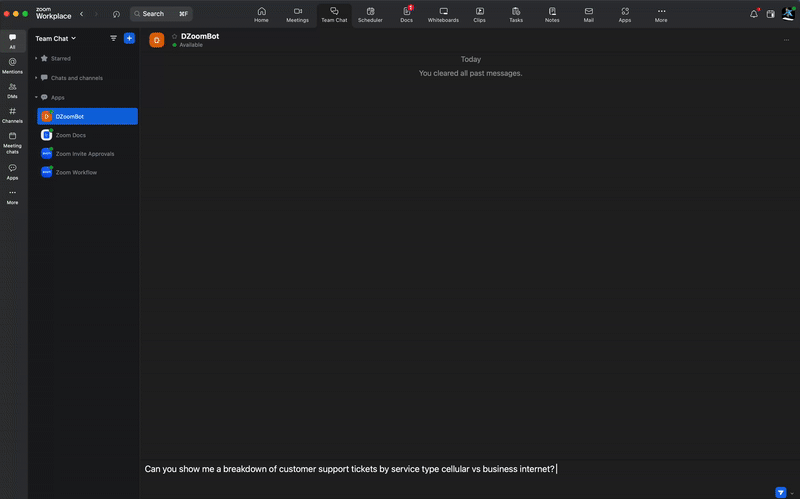
Task: Click the notifications bell icon
Action: (754, 14)
